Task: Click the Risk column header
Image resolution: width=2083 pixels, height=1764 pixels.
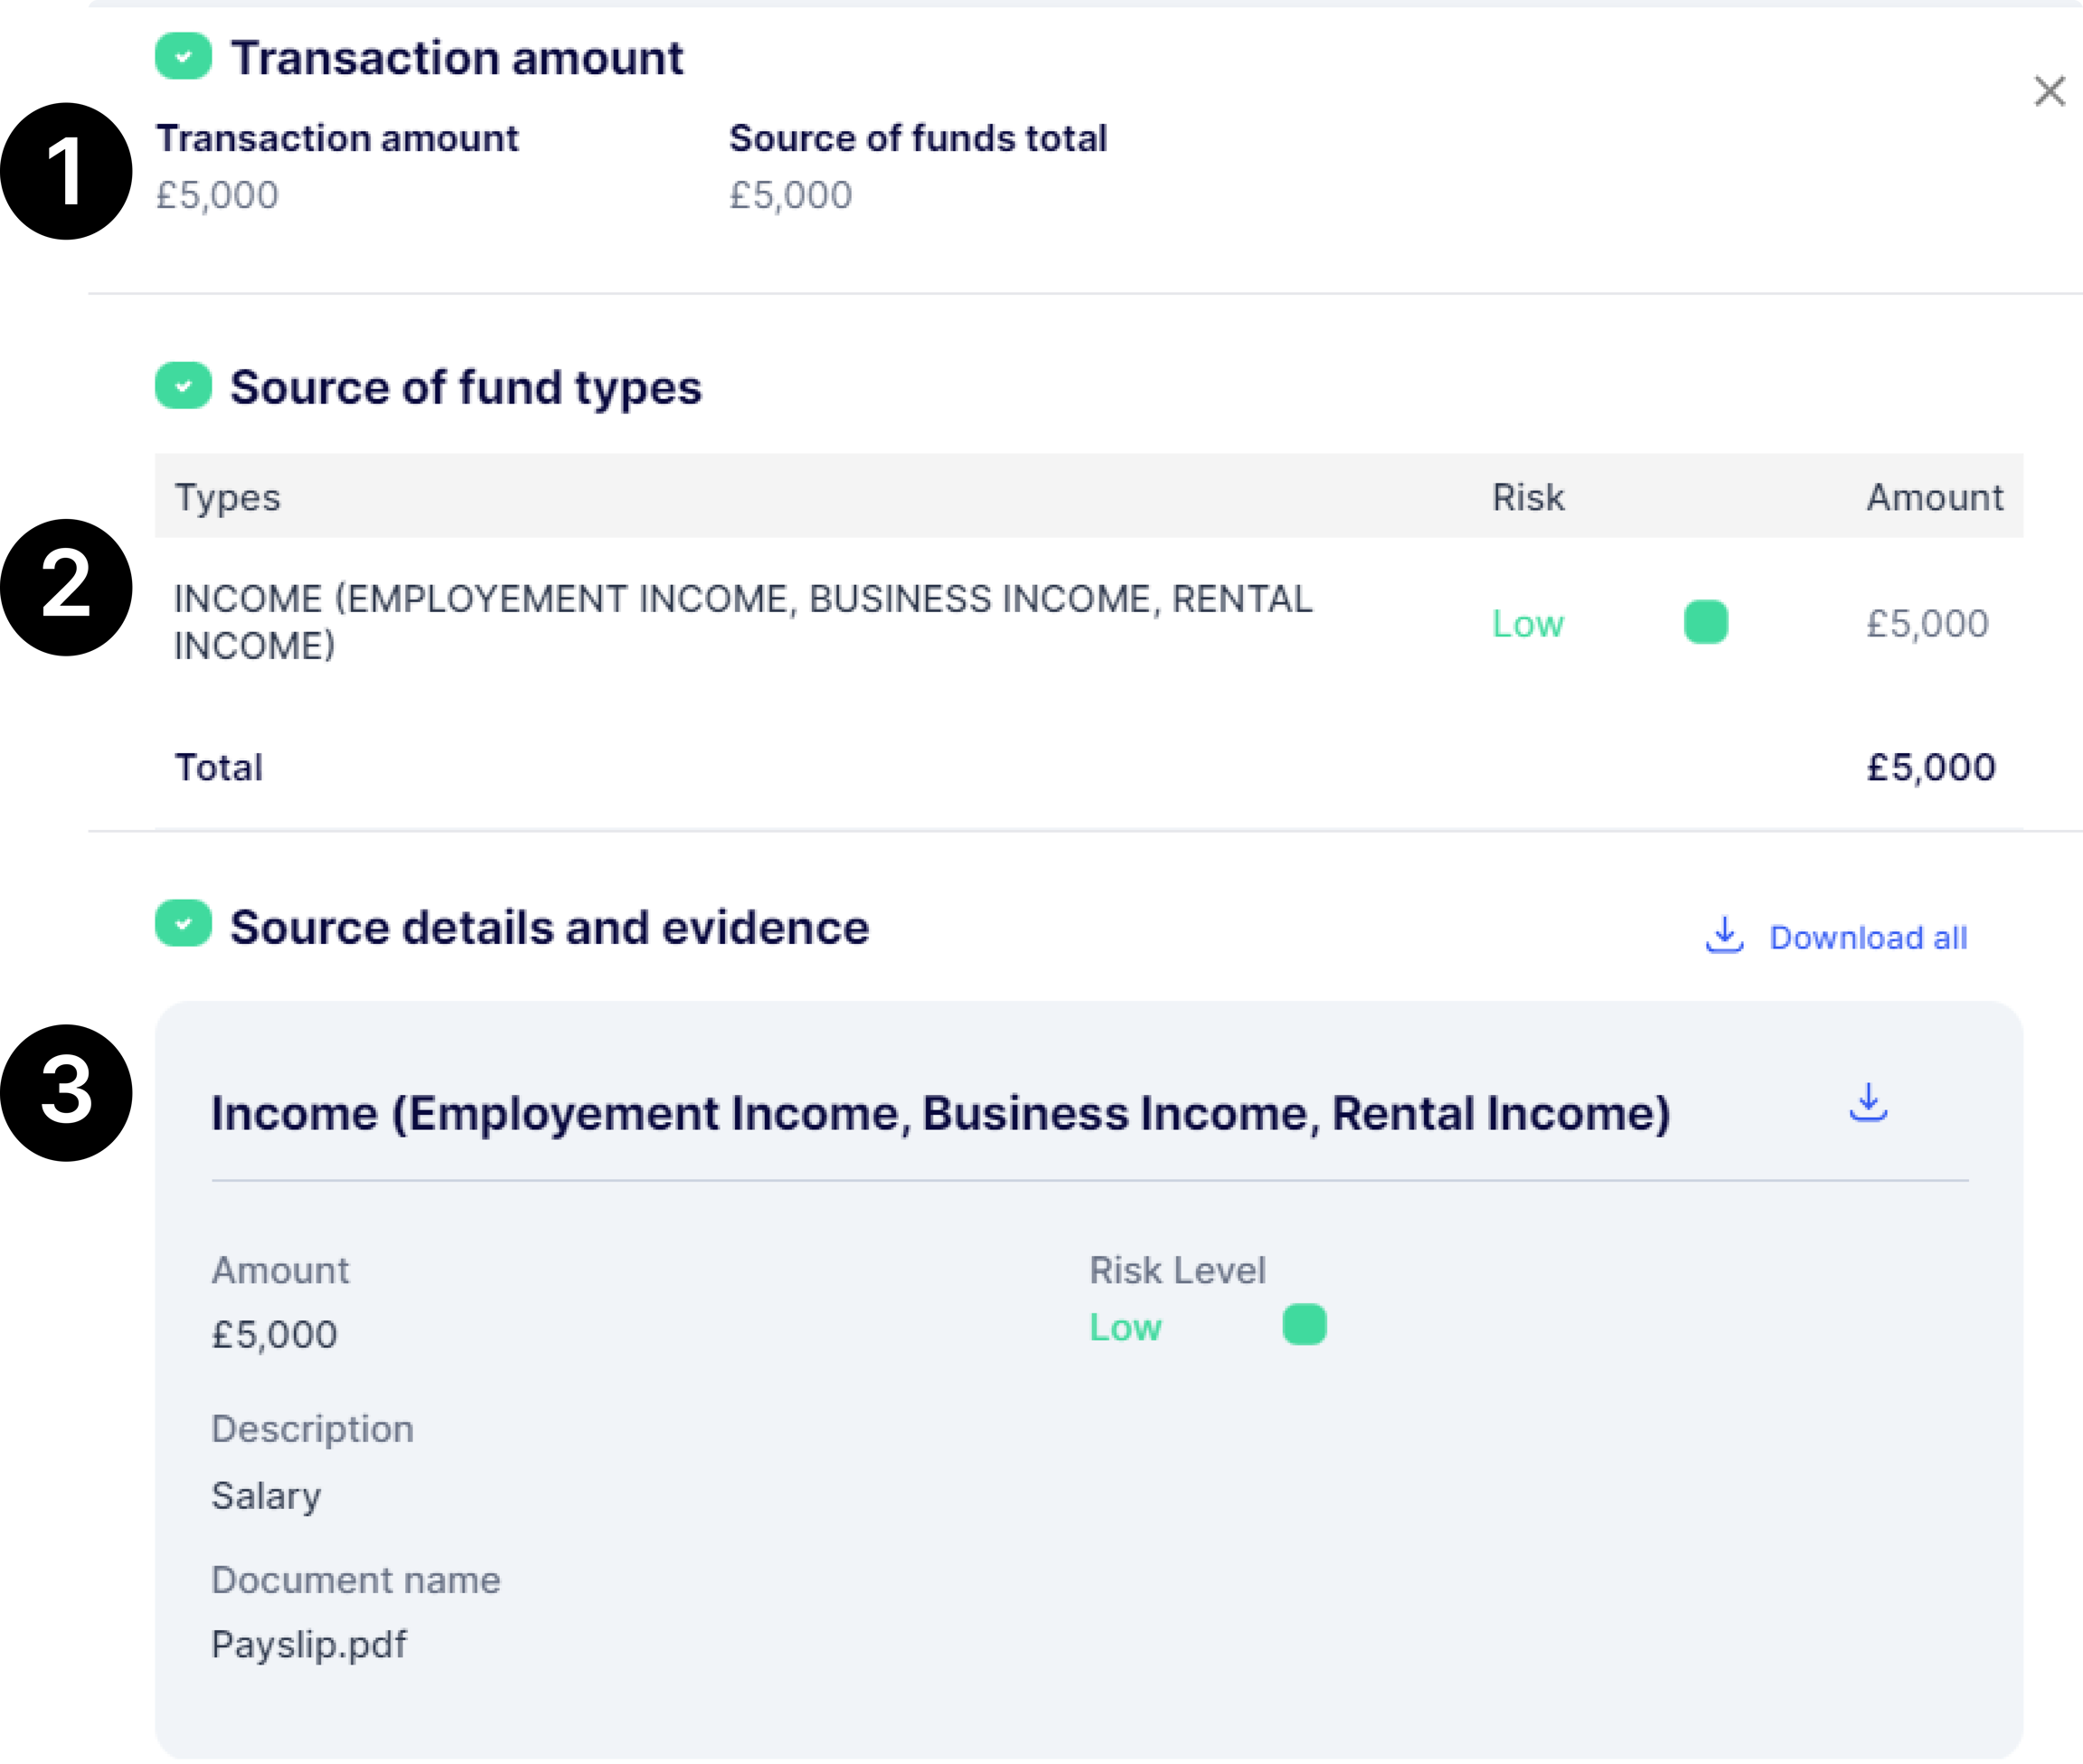Action: click(x=1527, y=497)
